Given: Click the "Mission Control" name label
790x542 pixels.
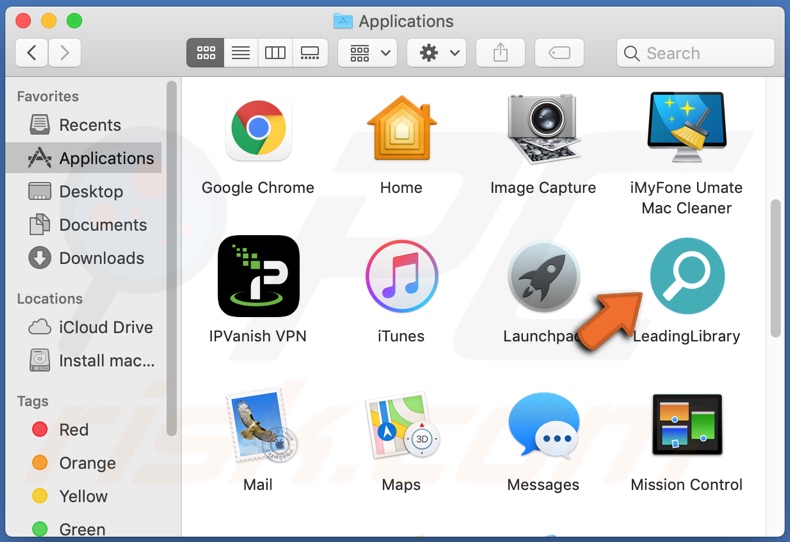Looking at the screenshot, I should click(x=687, y=485).
